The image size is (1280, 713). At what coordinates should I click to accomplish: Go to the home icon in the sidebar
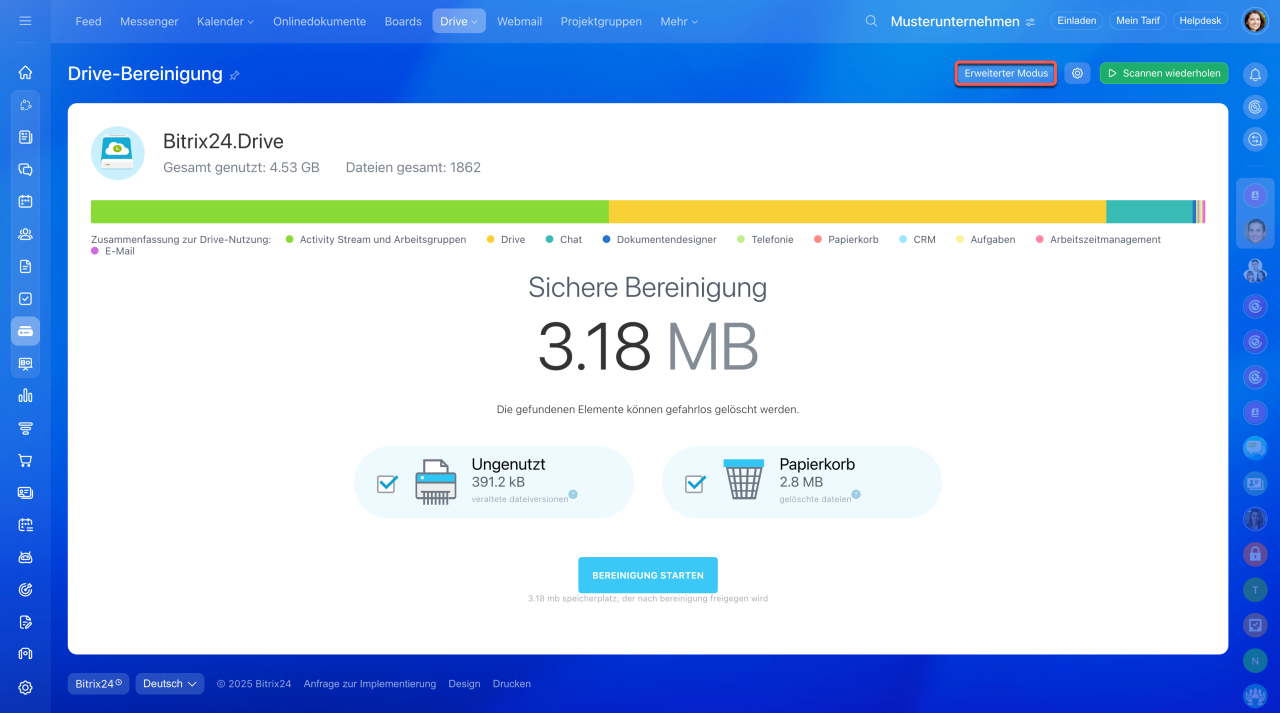coord(25,72)
